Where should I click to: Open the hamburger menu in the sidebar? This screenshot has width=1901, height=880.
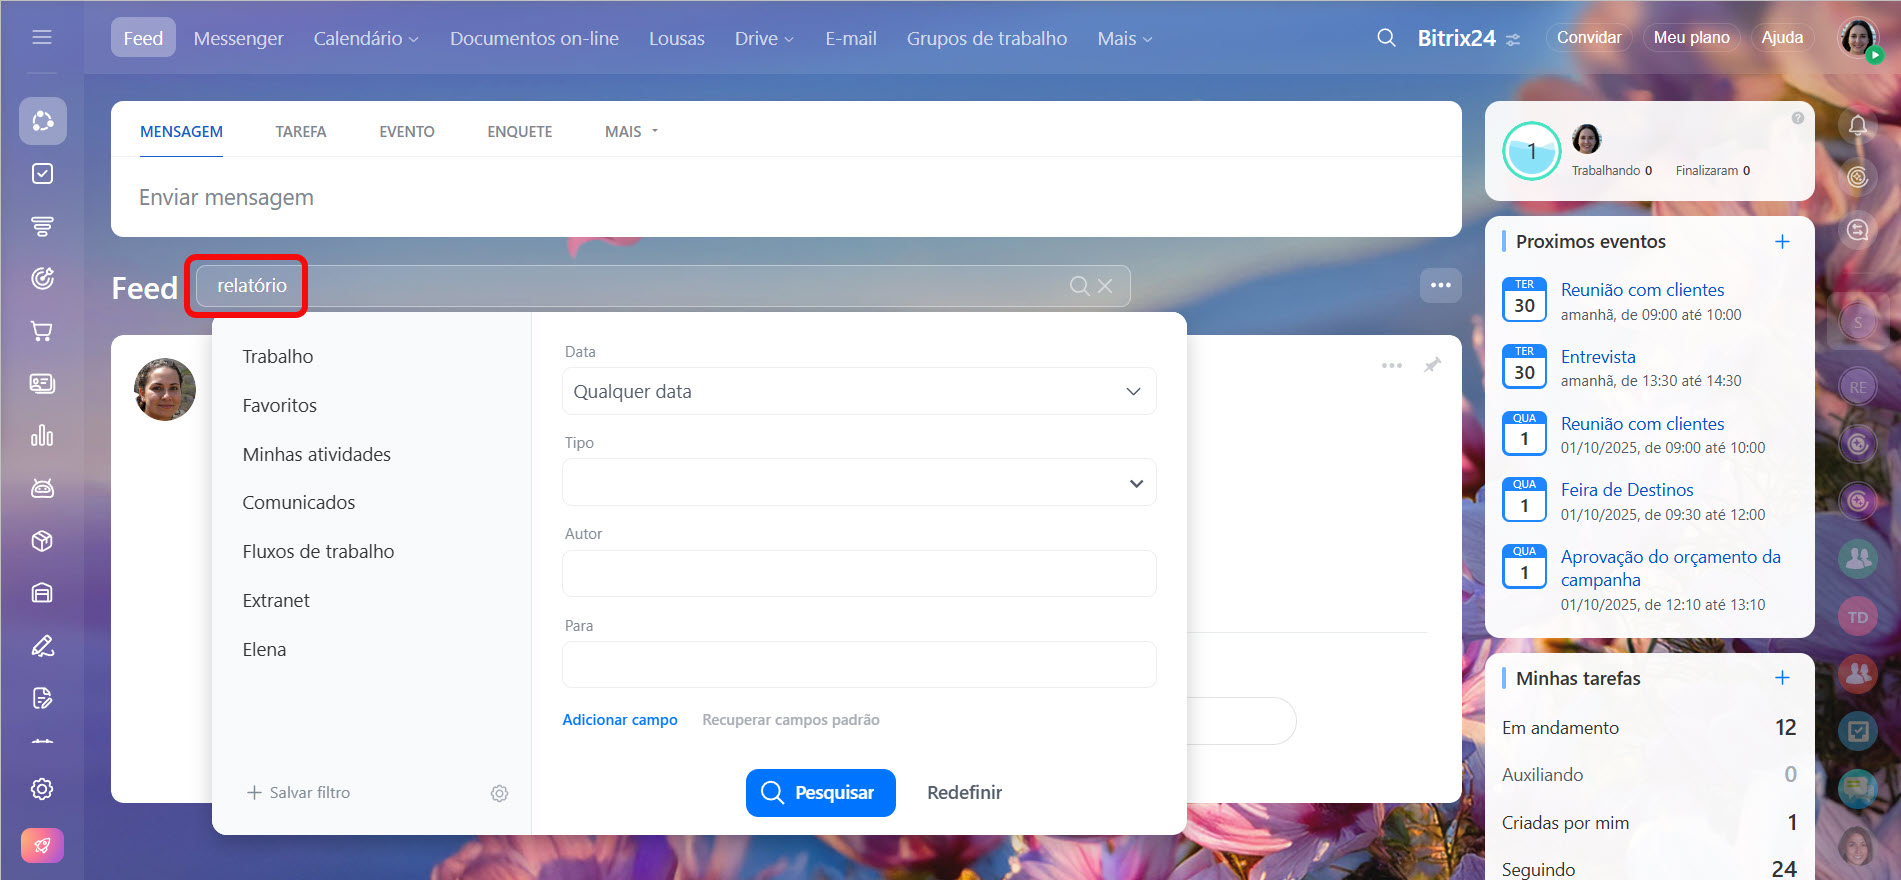click(42, 37)
